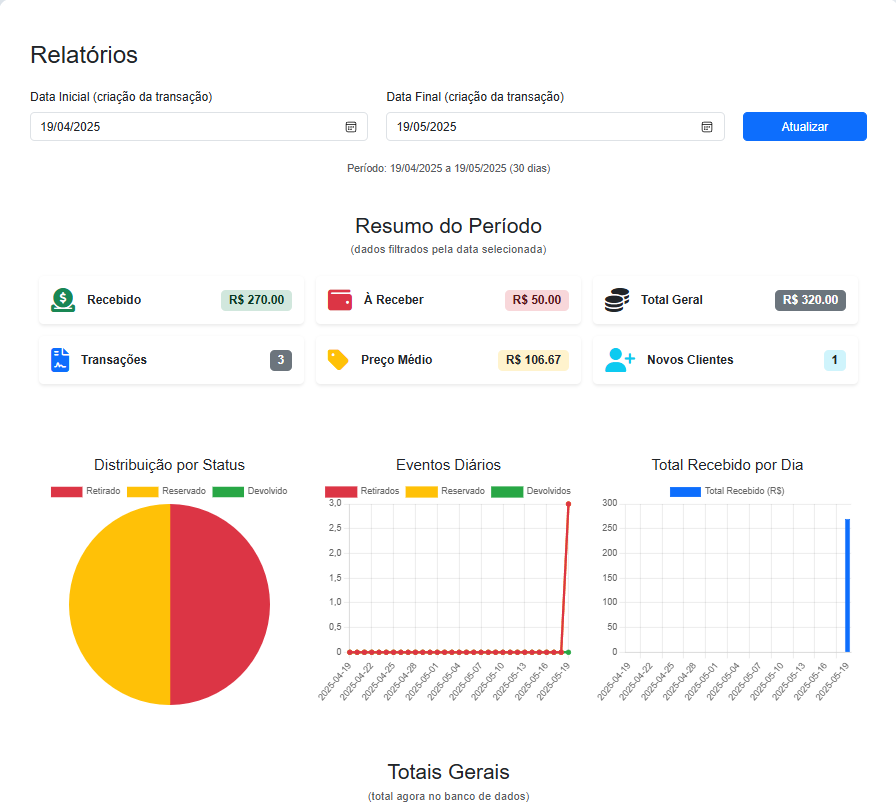Click the Transações count badge 3
896x809 pixels.
click(x=281, y=360)
